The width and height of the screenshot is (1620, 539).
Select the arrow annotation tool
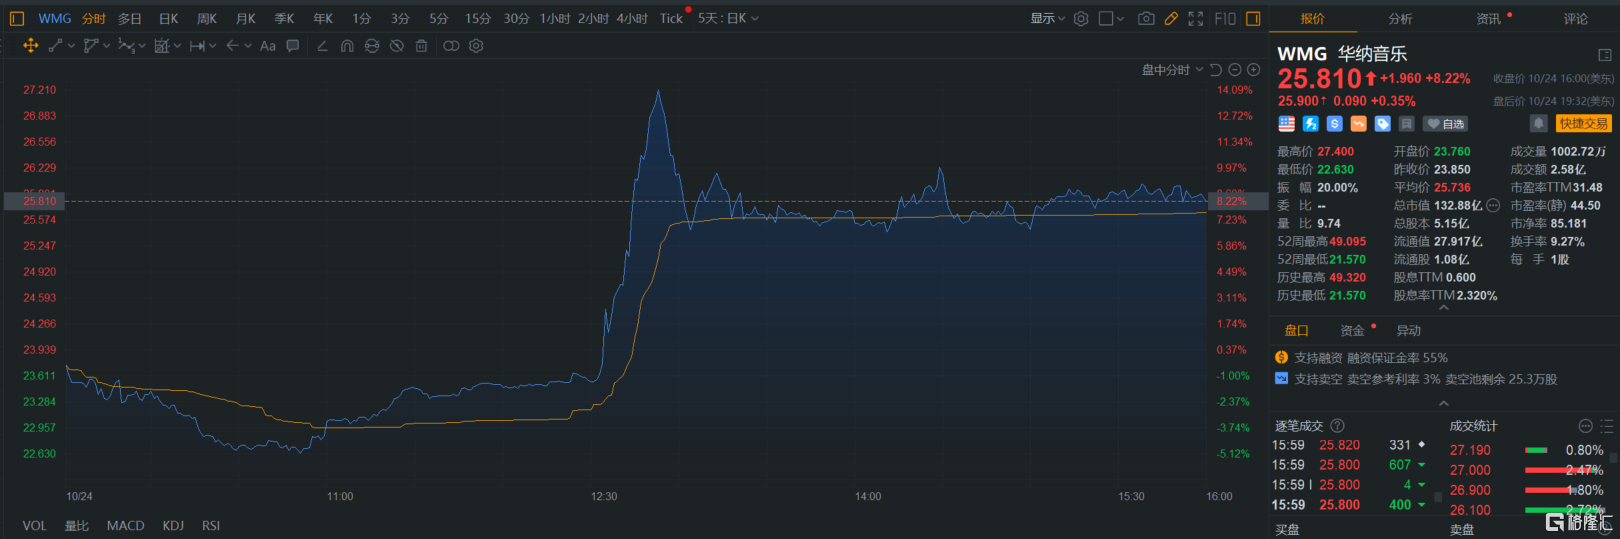tap(232, 46)
